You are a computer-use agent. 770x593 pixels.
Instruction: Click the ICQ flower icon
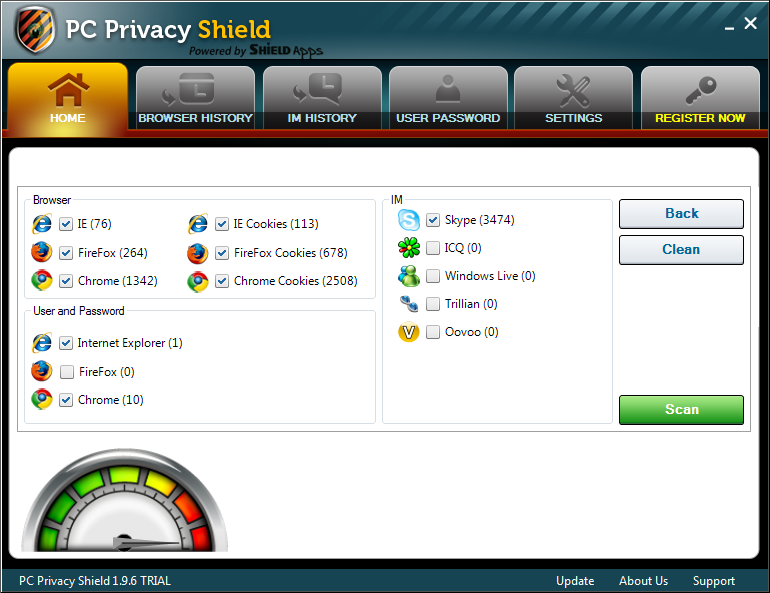[x=409, y=247]
